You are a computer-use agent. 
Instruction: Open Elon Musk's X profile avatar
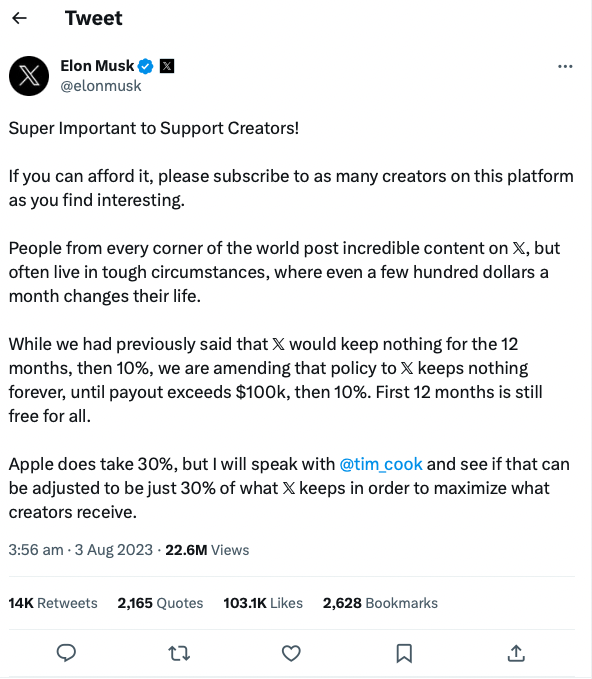[29, 76]
